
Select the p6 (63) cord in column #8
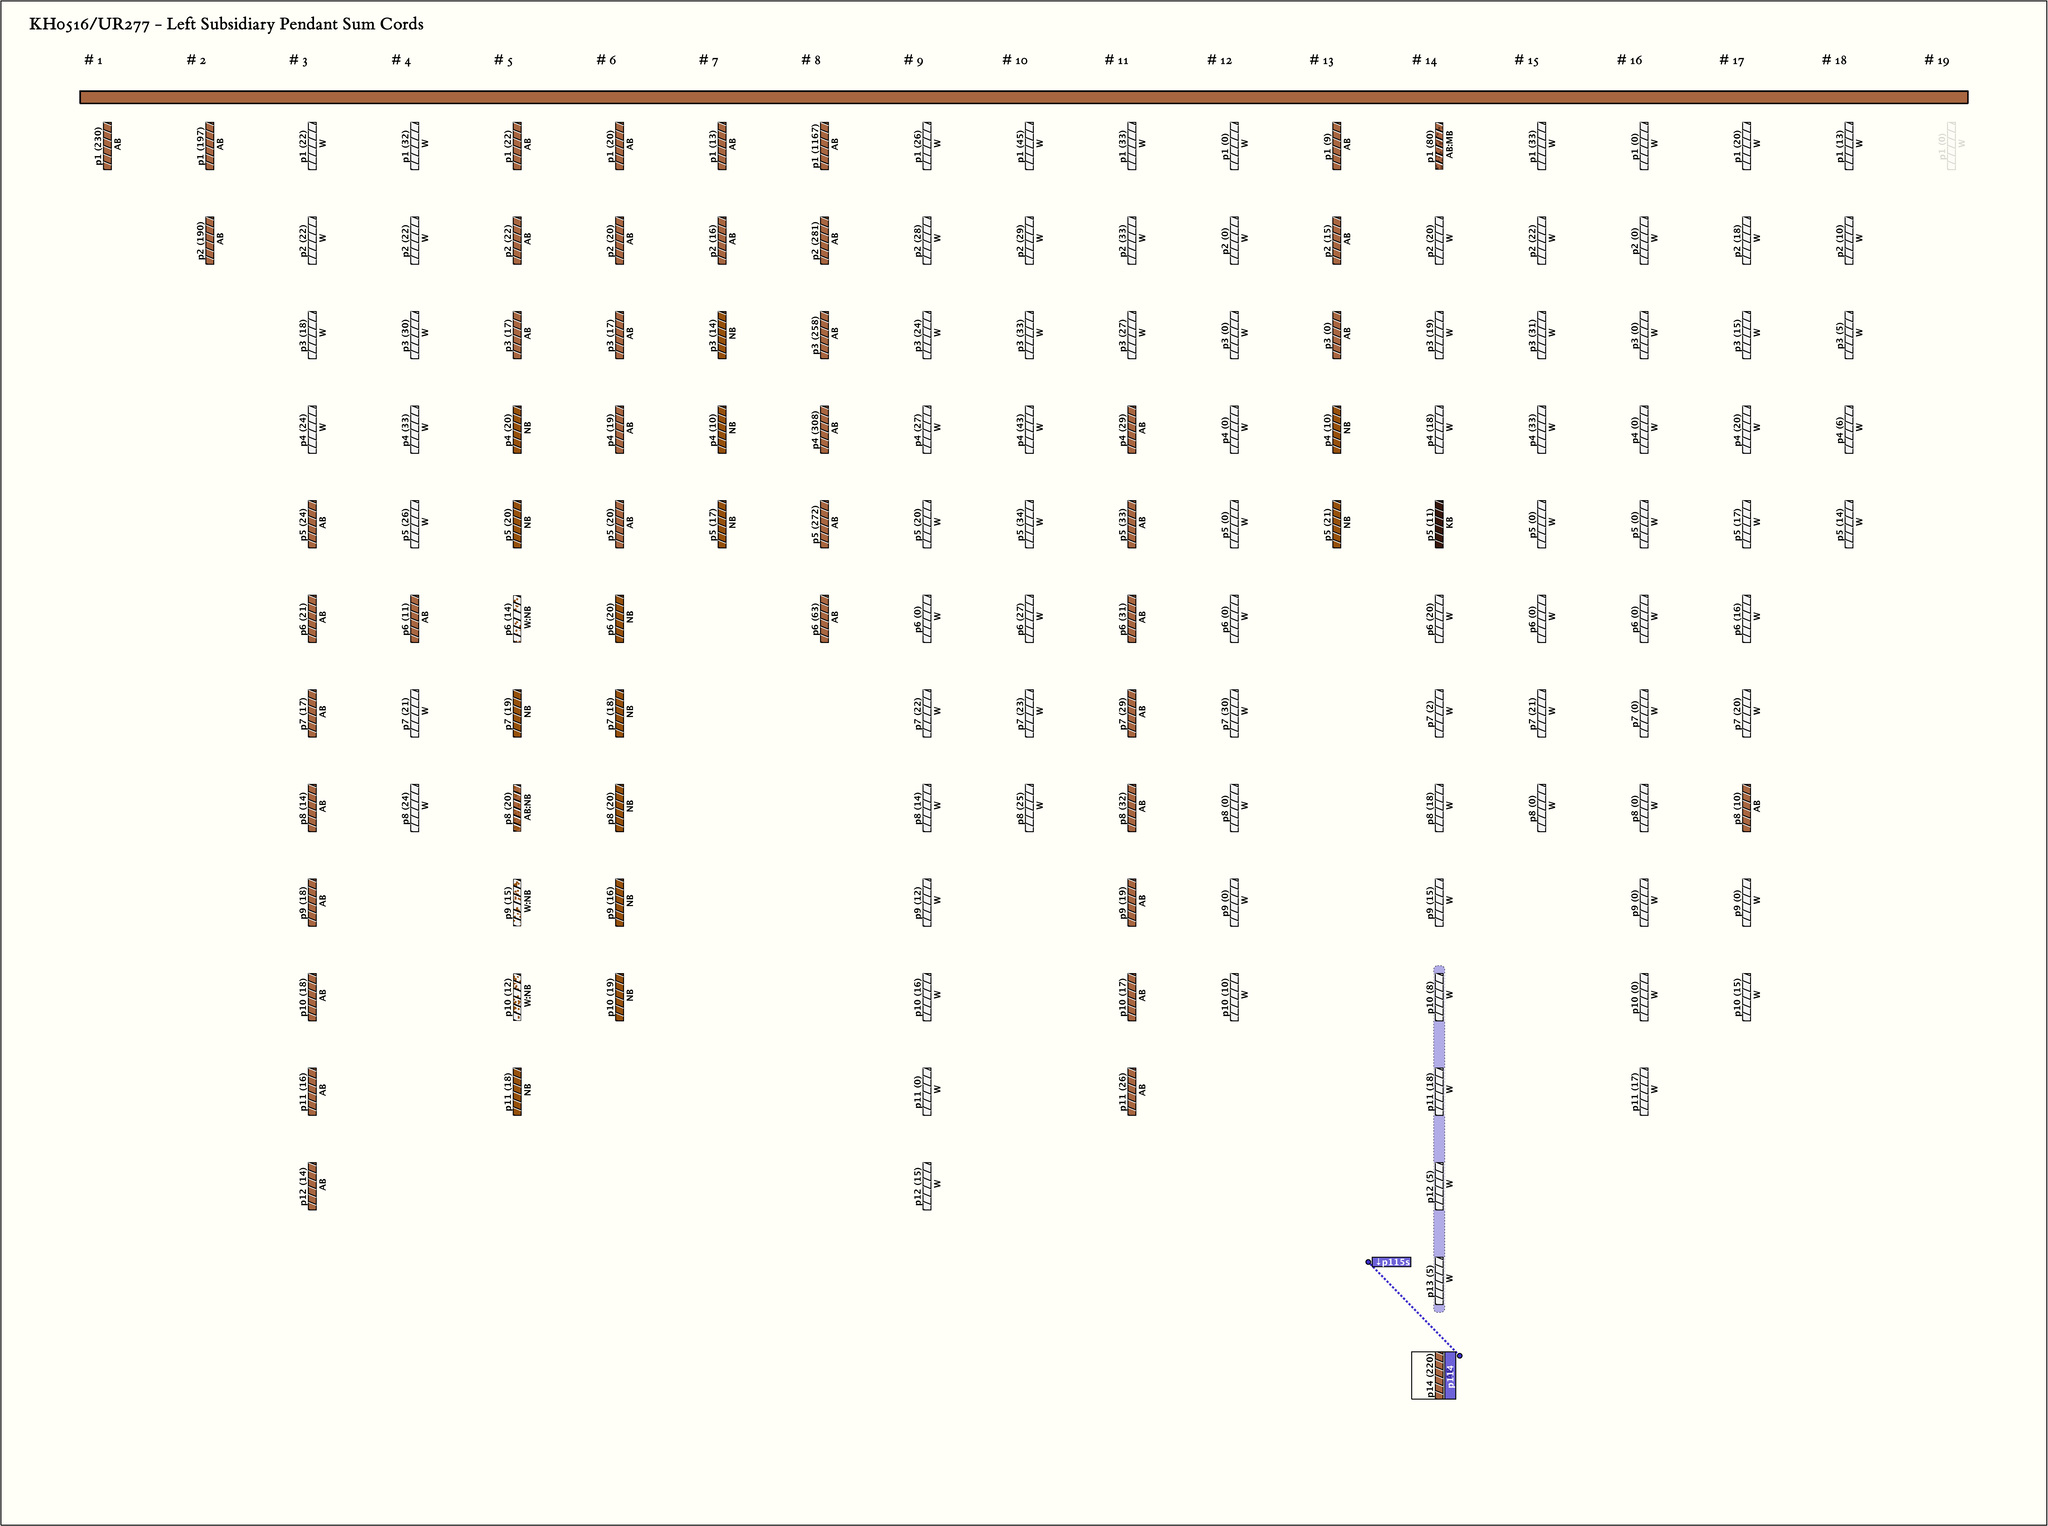(x=824, y=618)
